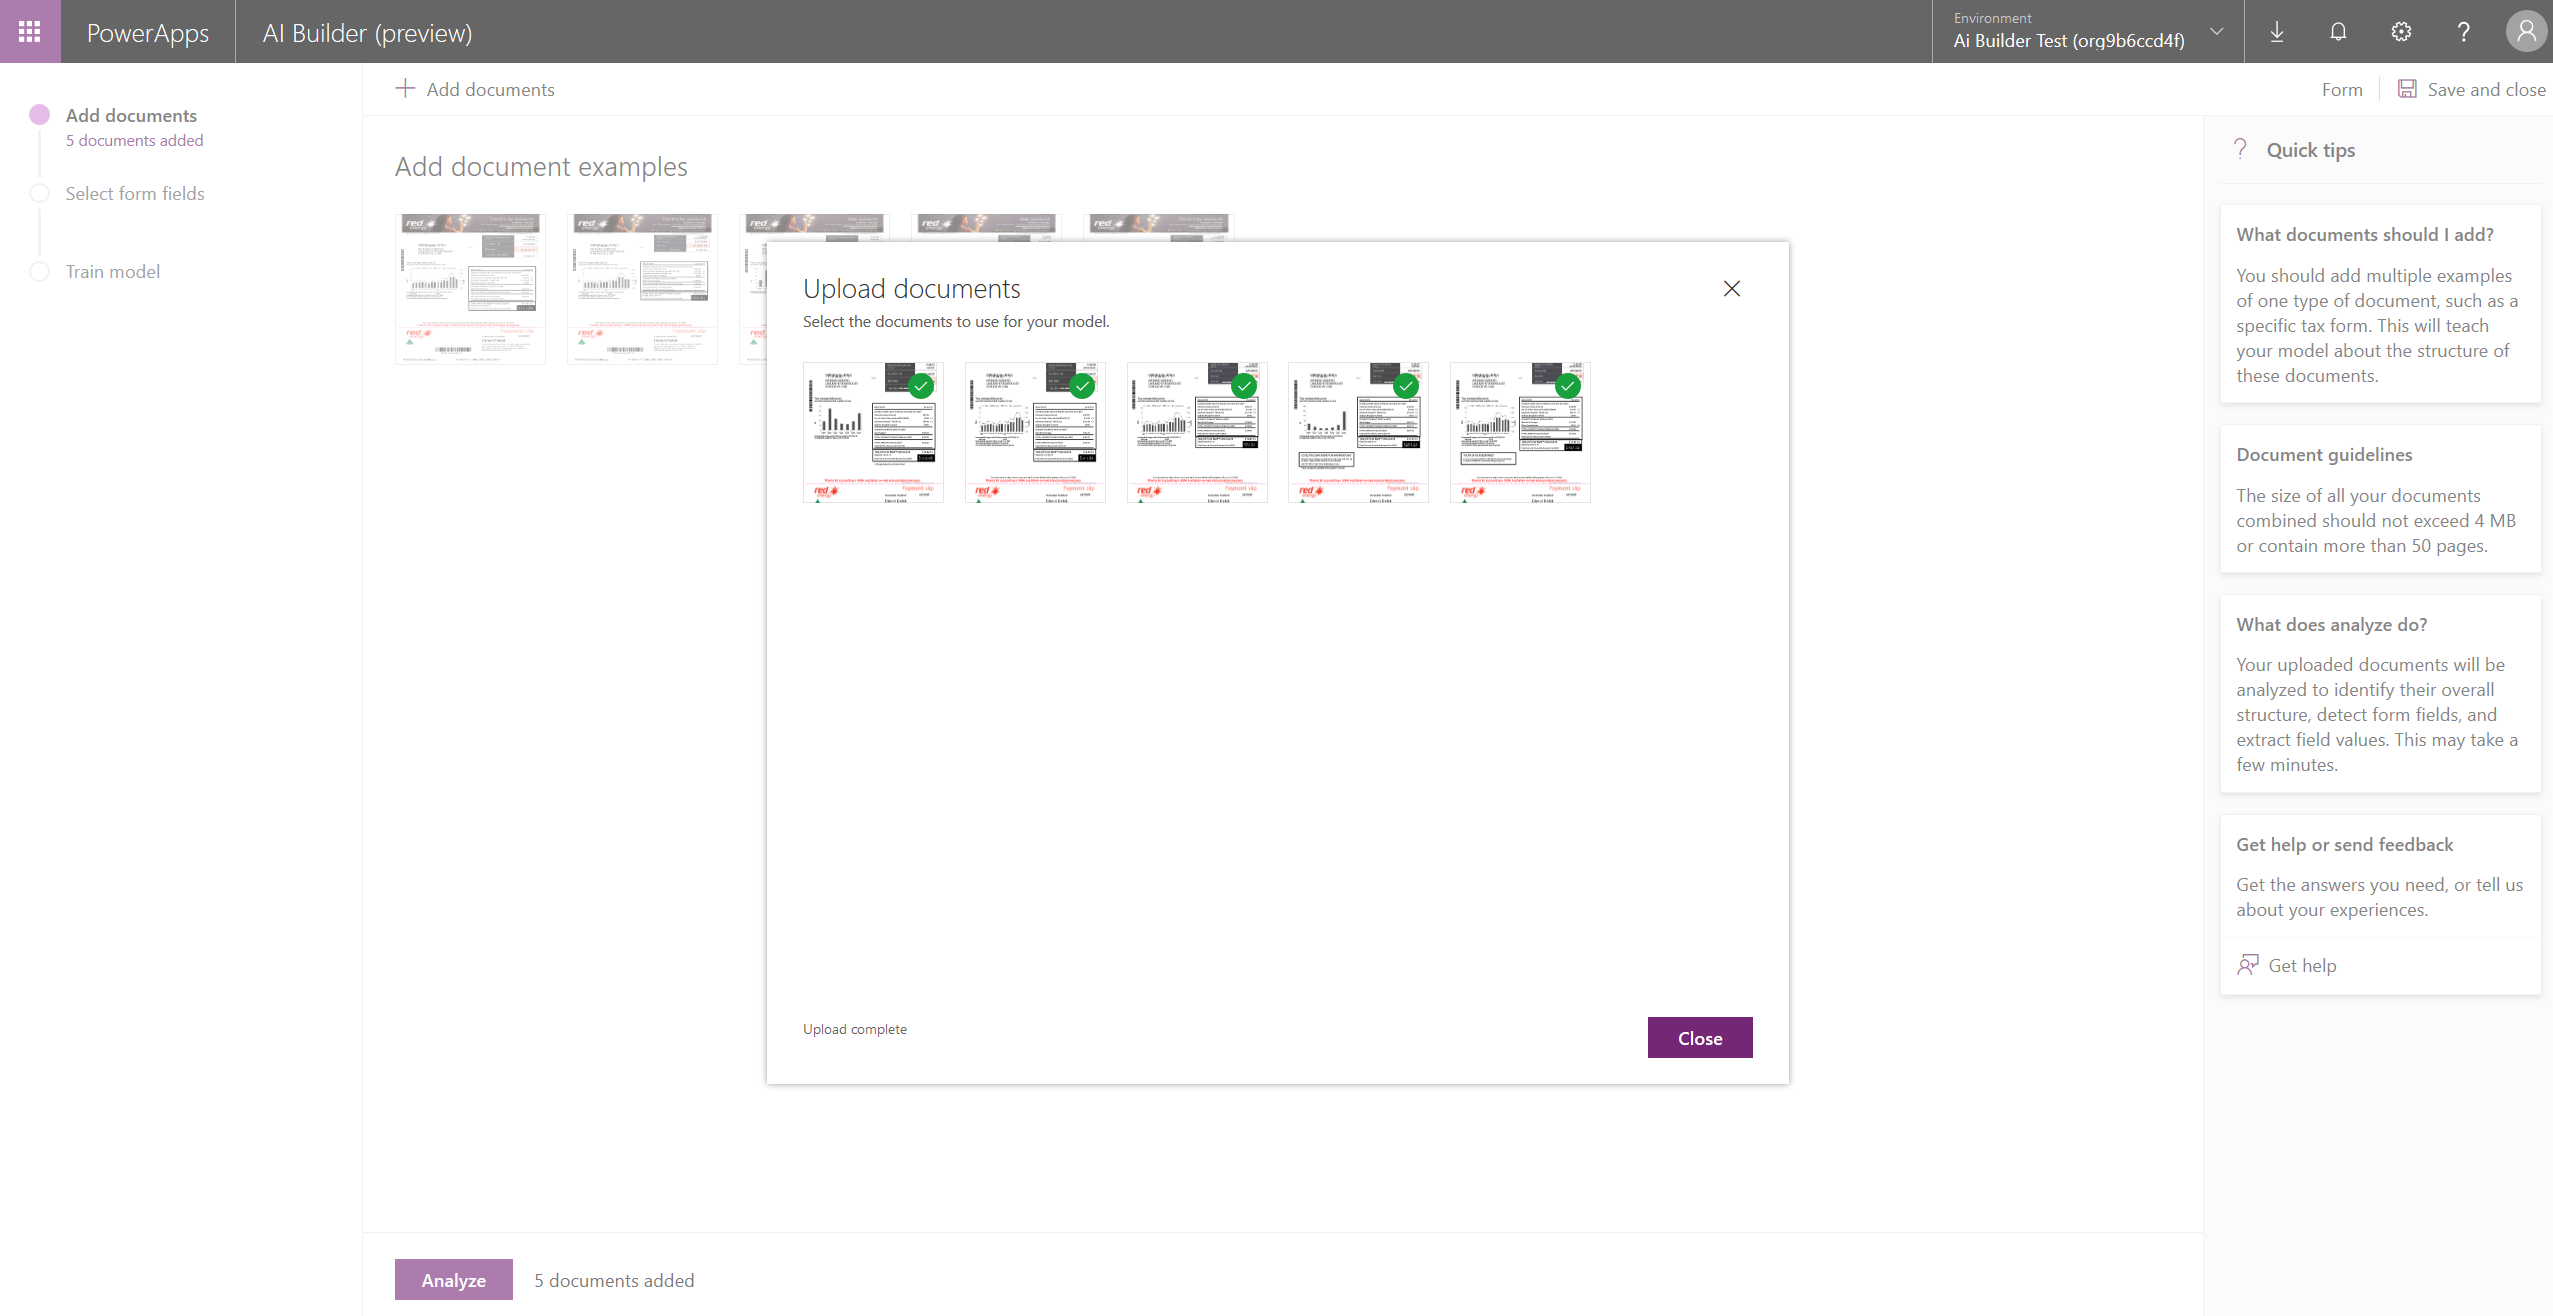Click the Save and close disk icon
This screenshot has height=1316, width=2553.
[x=2407, y=89]
